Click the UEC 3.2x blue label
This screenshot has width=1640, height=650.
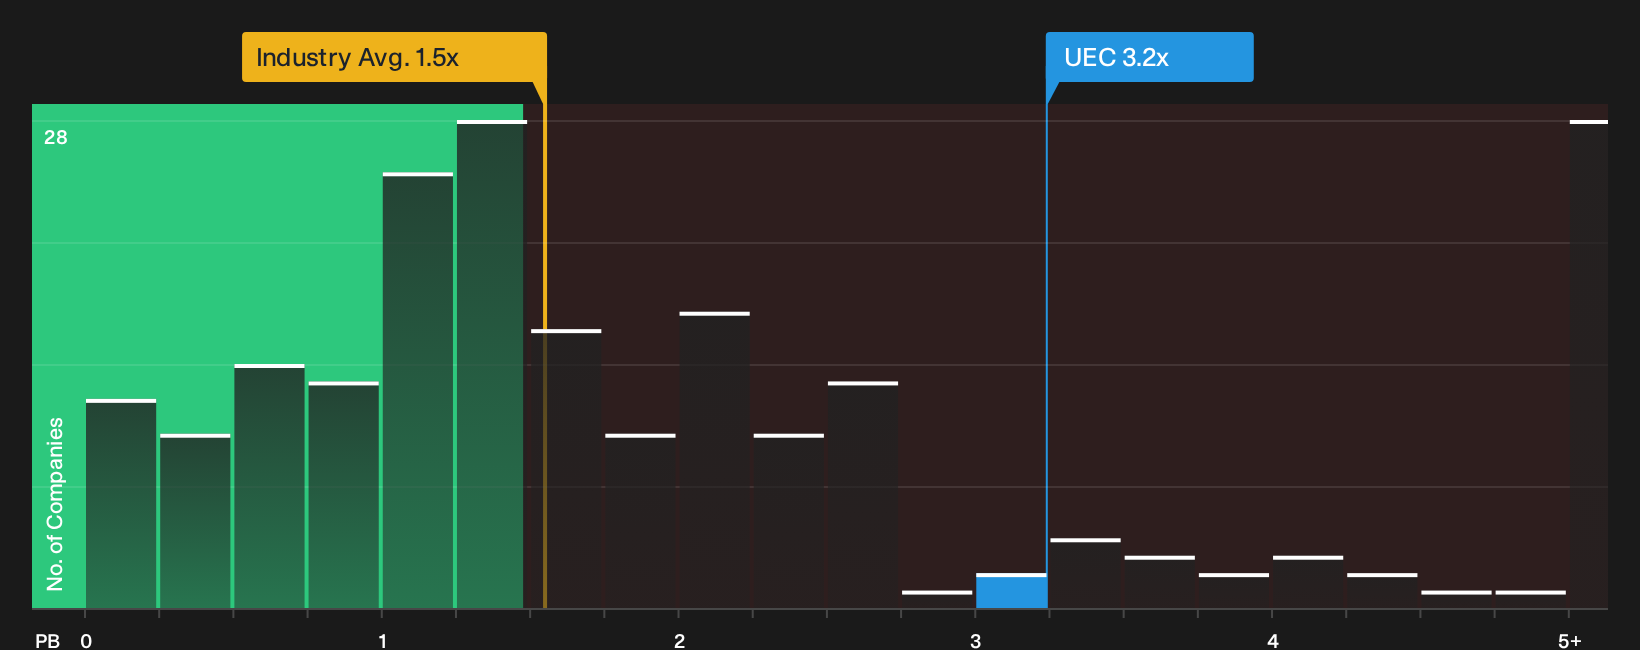[x=1149, y=57]
